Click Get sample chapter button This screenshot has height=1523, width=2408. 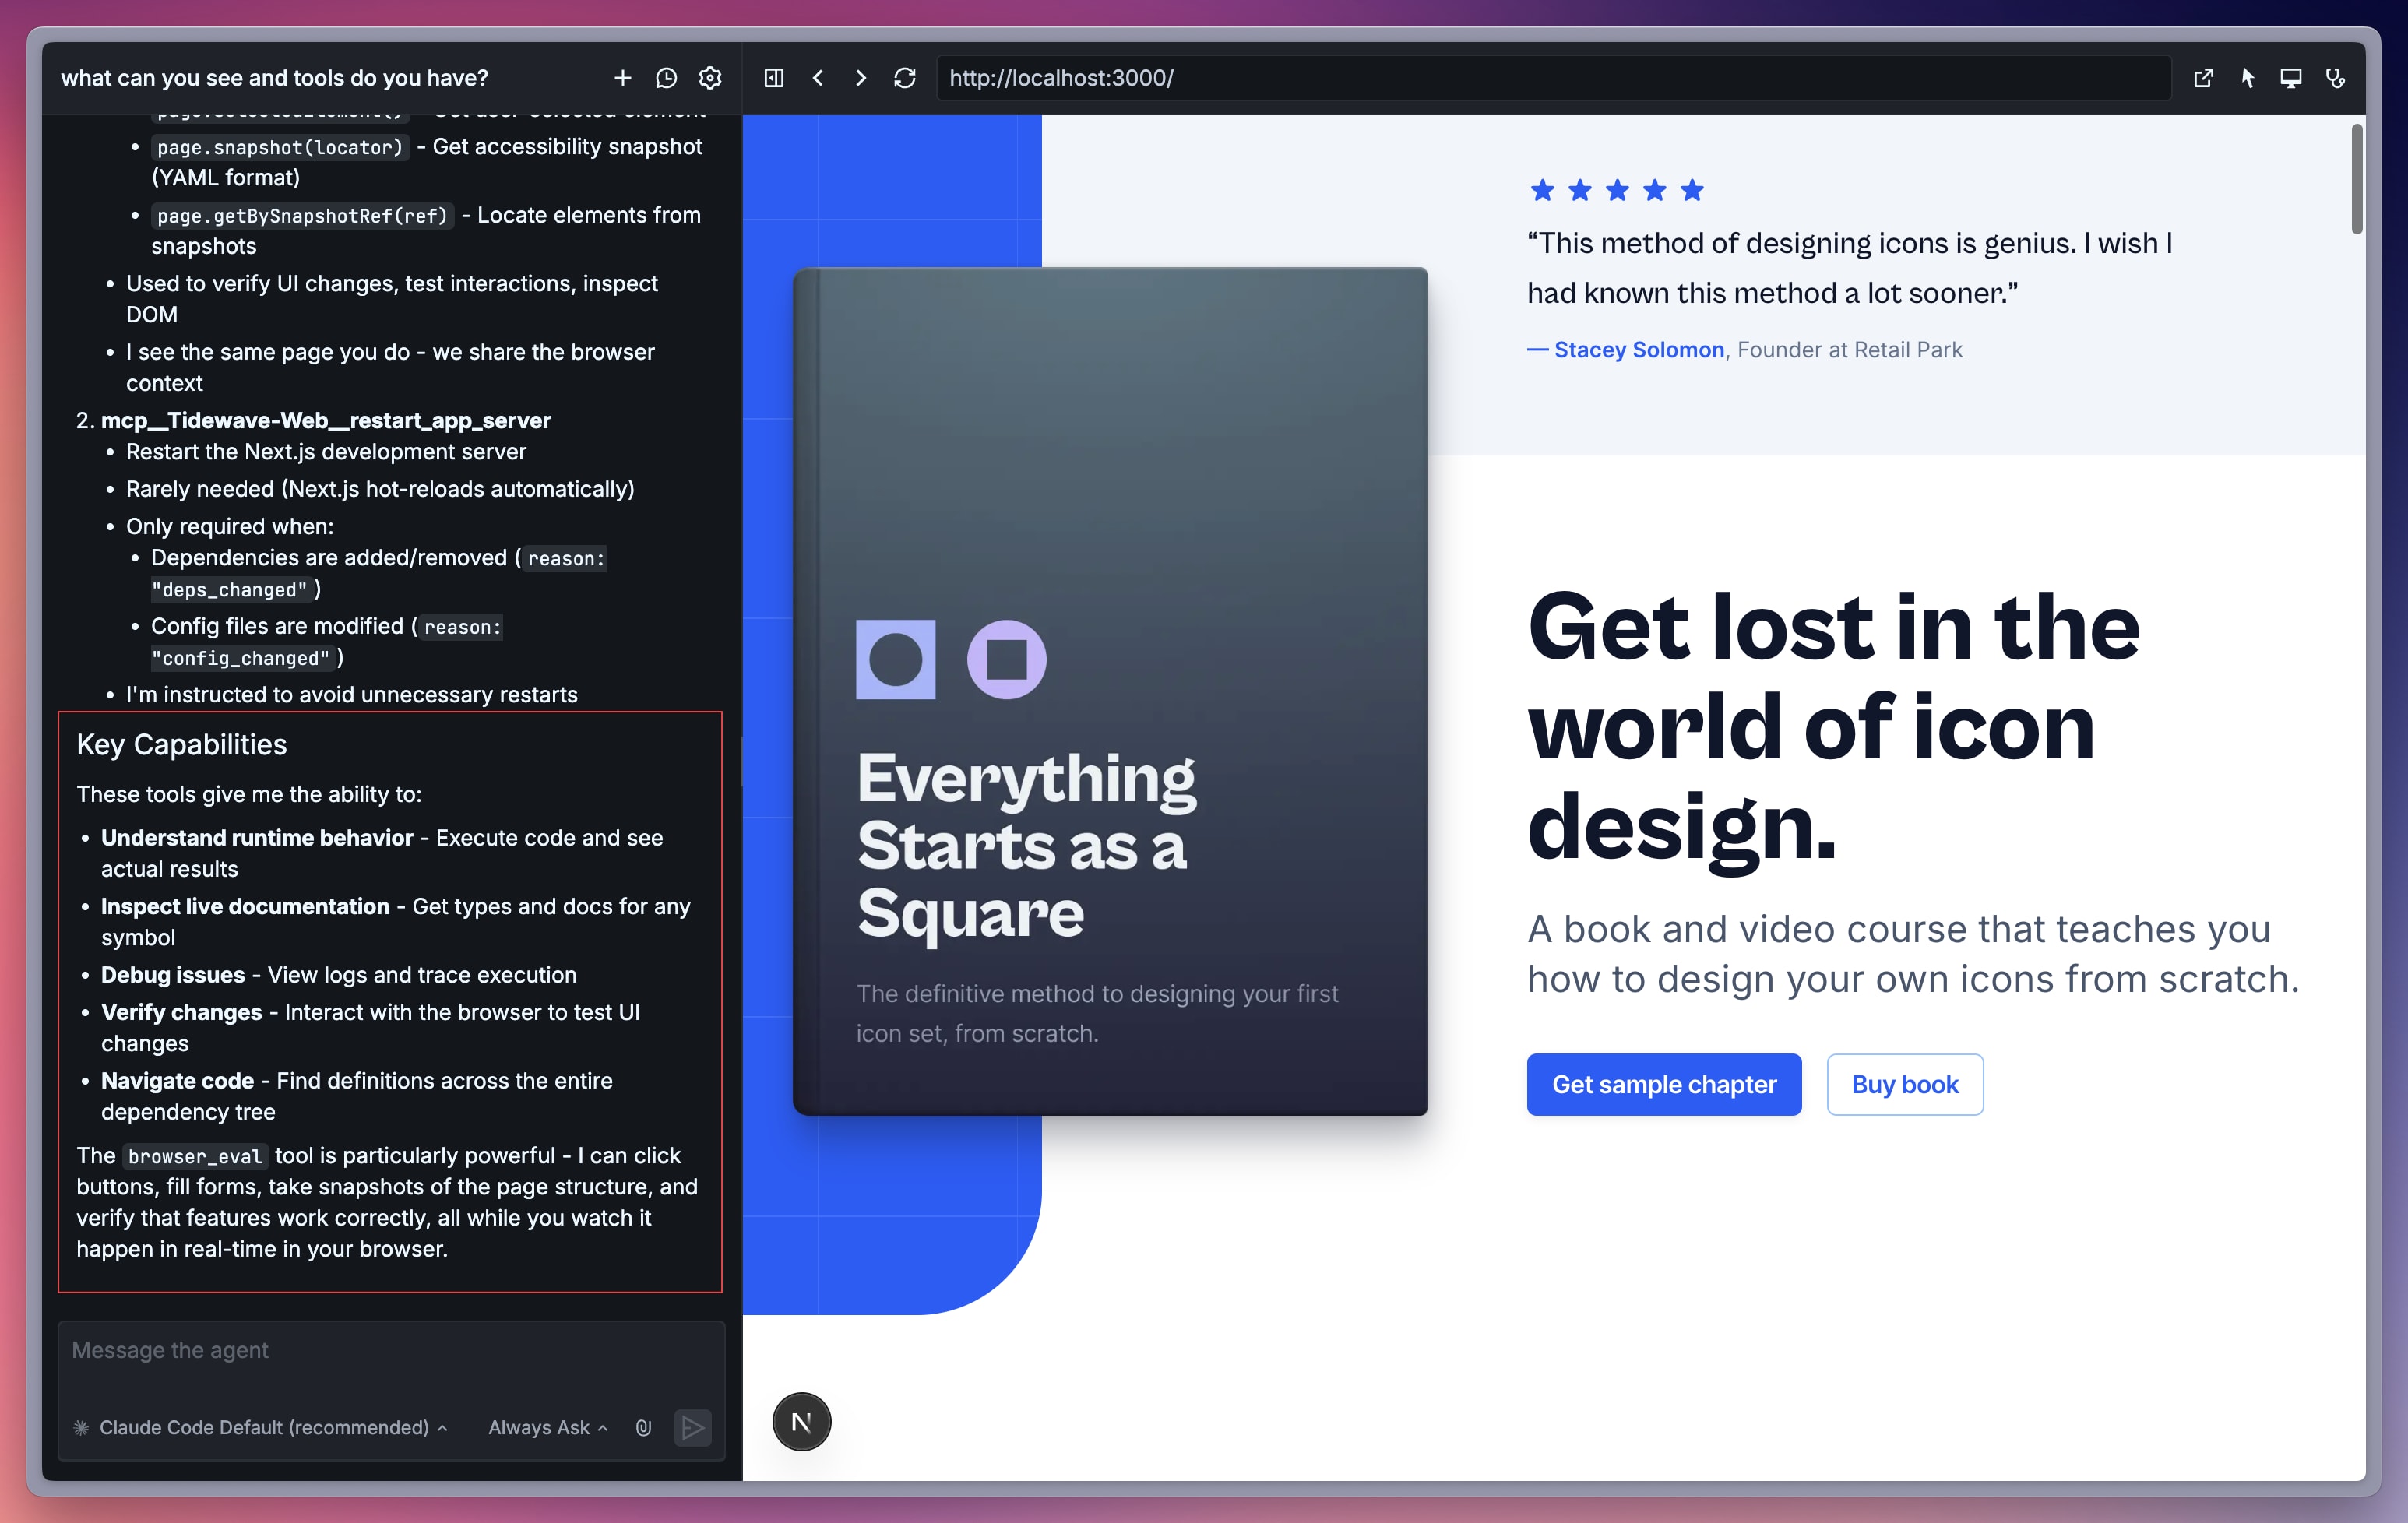click(x=1663, y=1084)
